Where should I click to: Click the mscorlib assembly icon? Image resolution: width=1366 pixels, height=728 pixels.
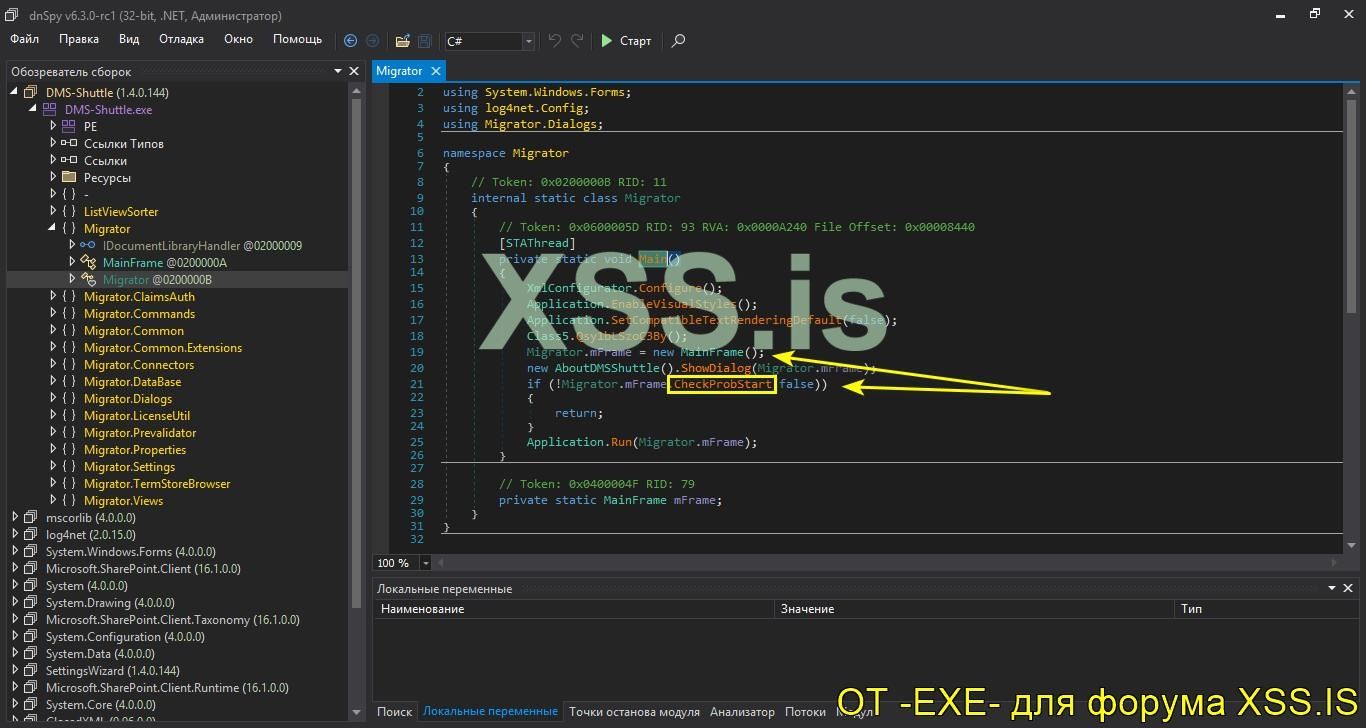click(x=30, y=518)
